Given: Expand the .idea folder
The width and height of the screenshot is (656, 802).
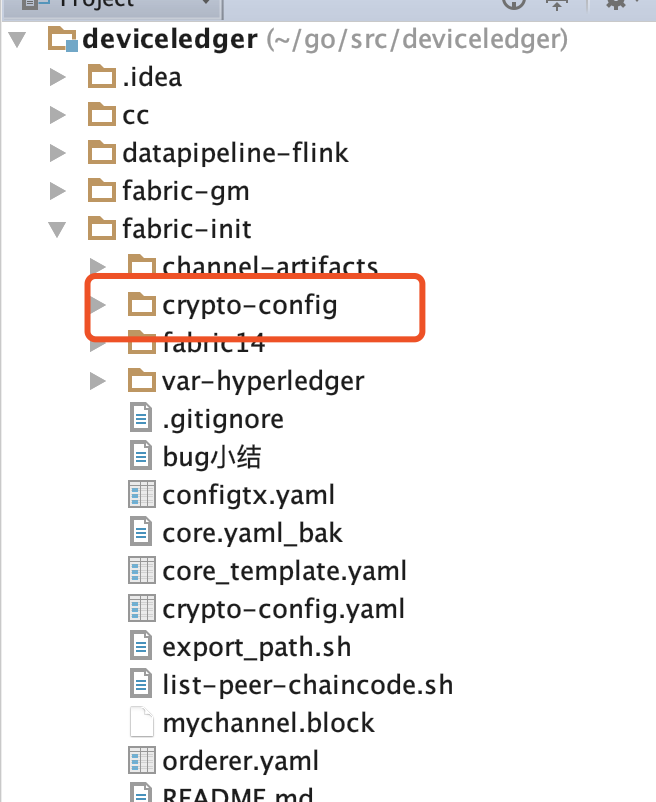Looking at the screenshot, I should click(x=56, y=76).
